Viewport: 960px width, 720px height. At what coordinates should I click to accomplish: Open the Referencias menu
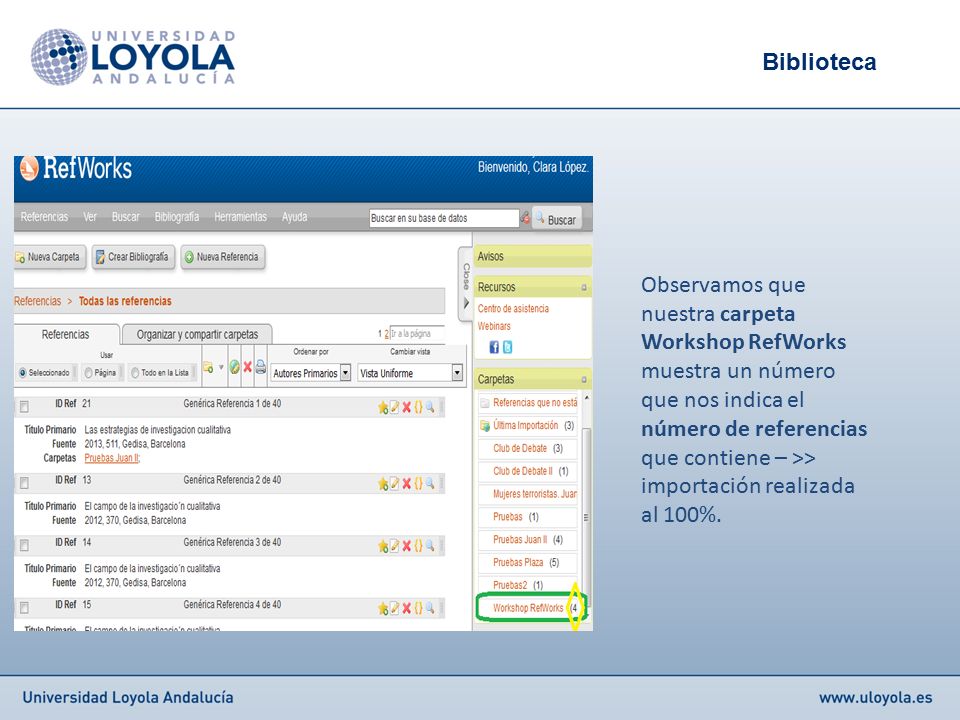(x=44, y=217)
